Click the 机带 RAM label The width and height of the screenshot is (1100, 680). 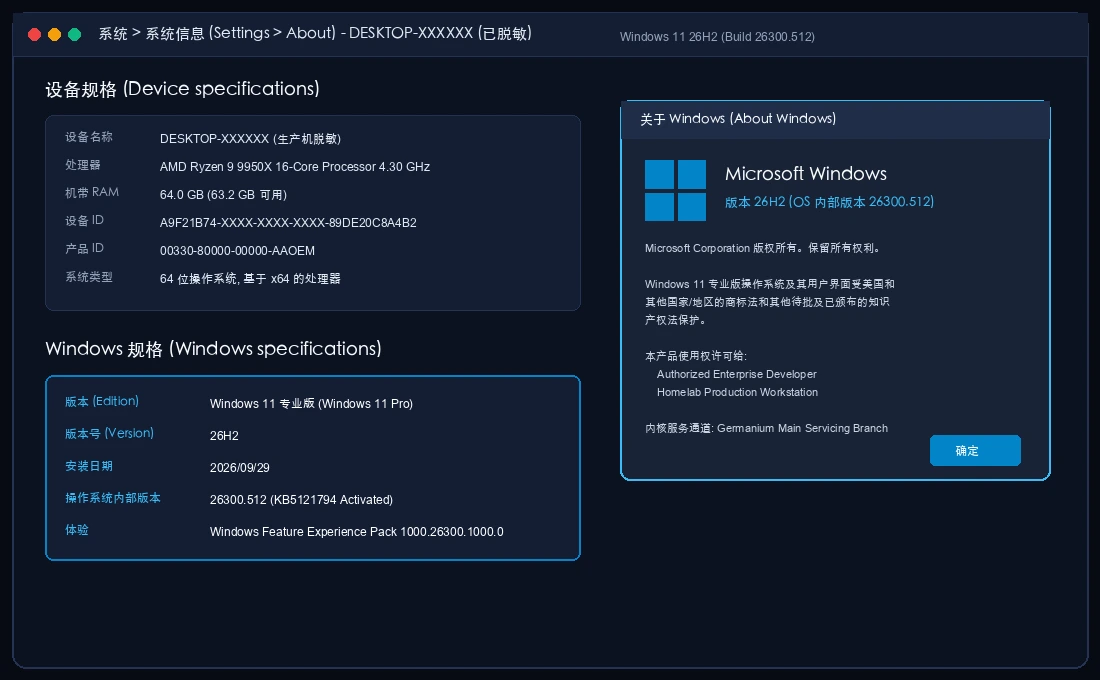(92, 192)
